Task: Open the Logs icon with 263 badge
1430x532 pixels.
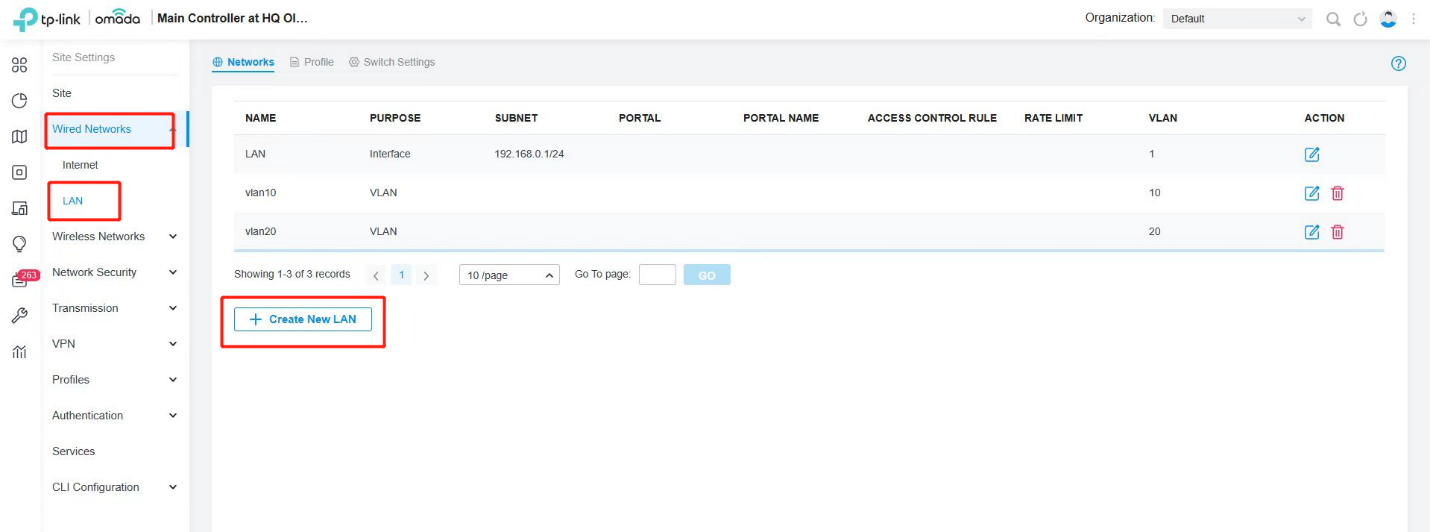Action: (22, 278)
